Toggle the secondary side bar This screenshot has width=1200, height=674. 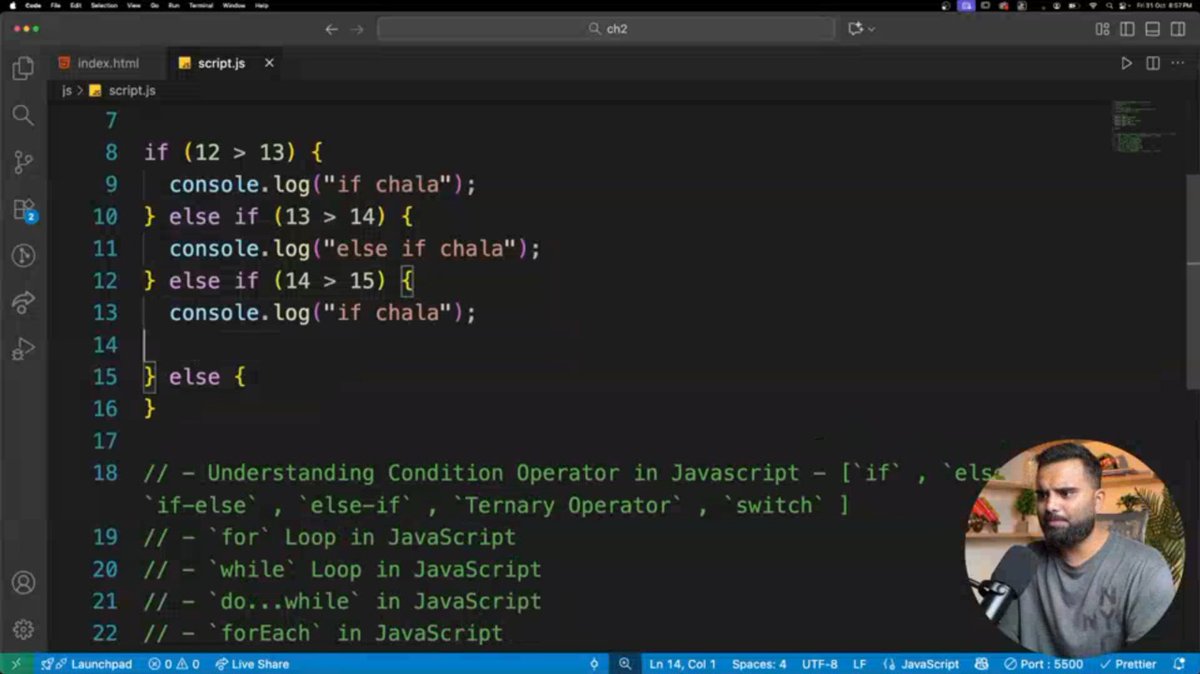click(1177, 29)
